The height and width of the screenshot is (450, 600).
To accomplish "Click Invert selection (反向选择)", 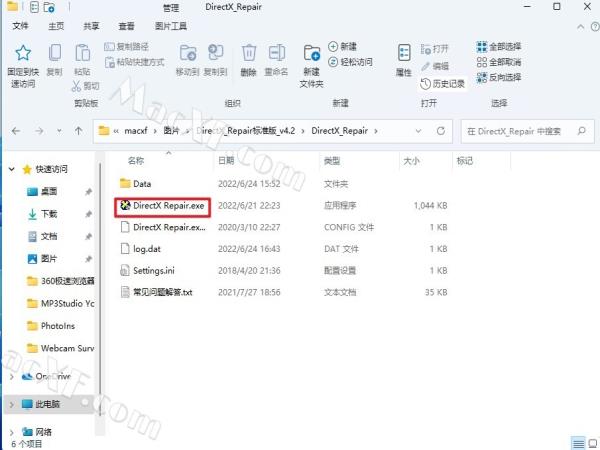I will 499,77.
